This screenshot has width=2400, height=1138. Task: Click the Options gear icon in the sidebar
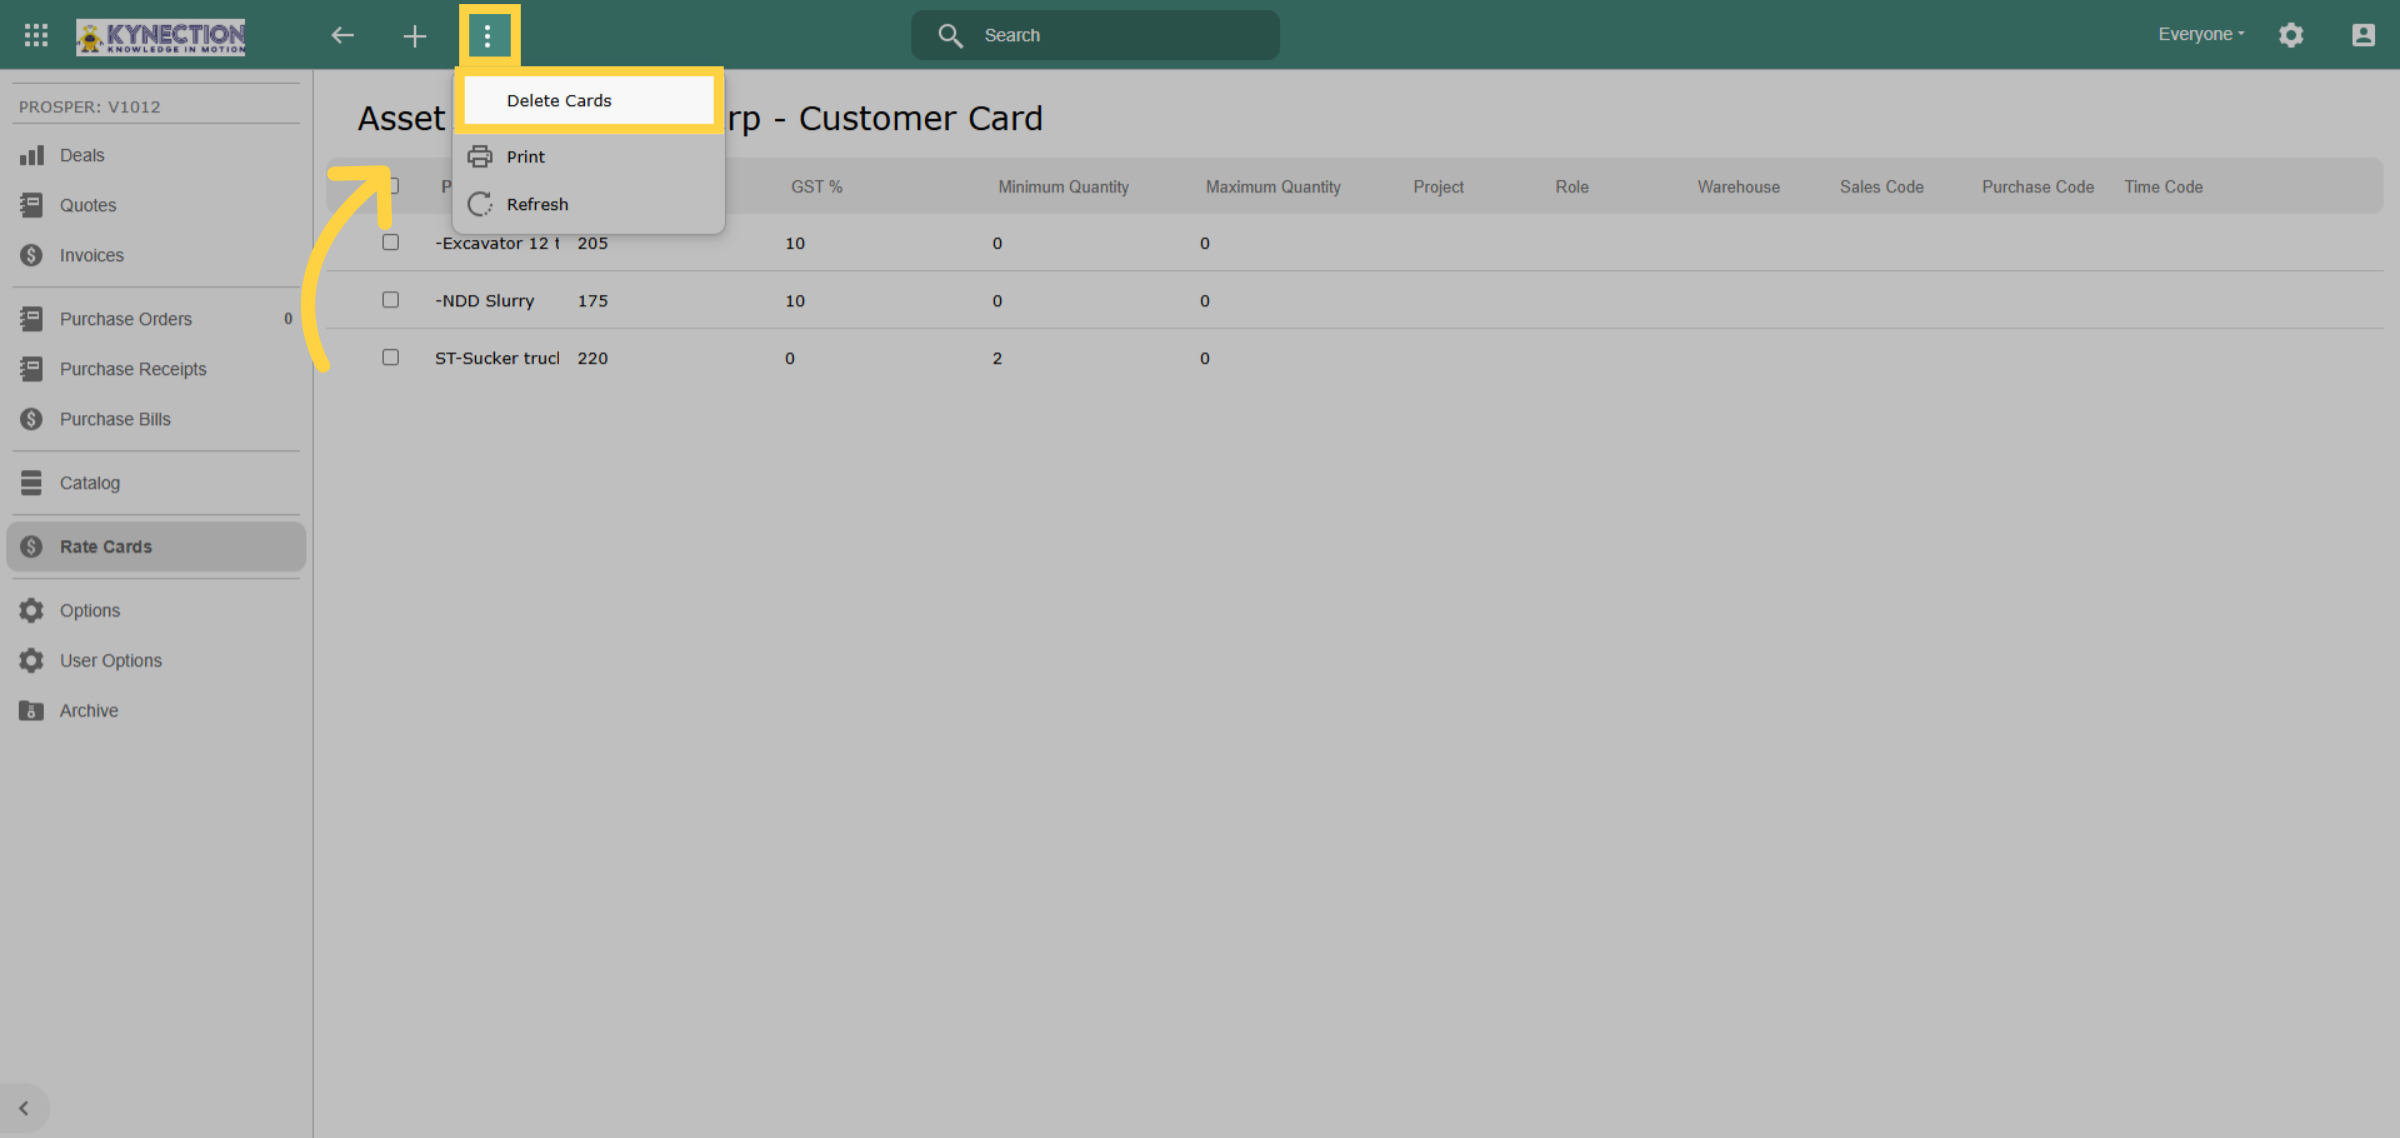(x=32, y=610)
